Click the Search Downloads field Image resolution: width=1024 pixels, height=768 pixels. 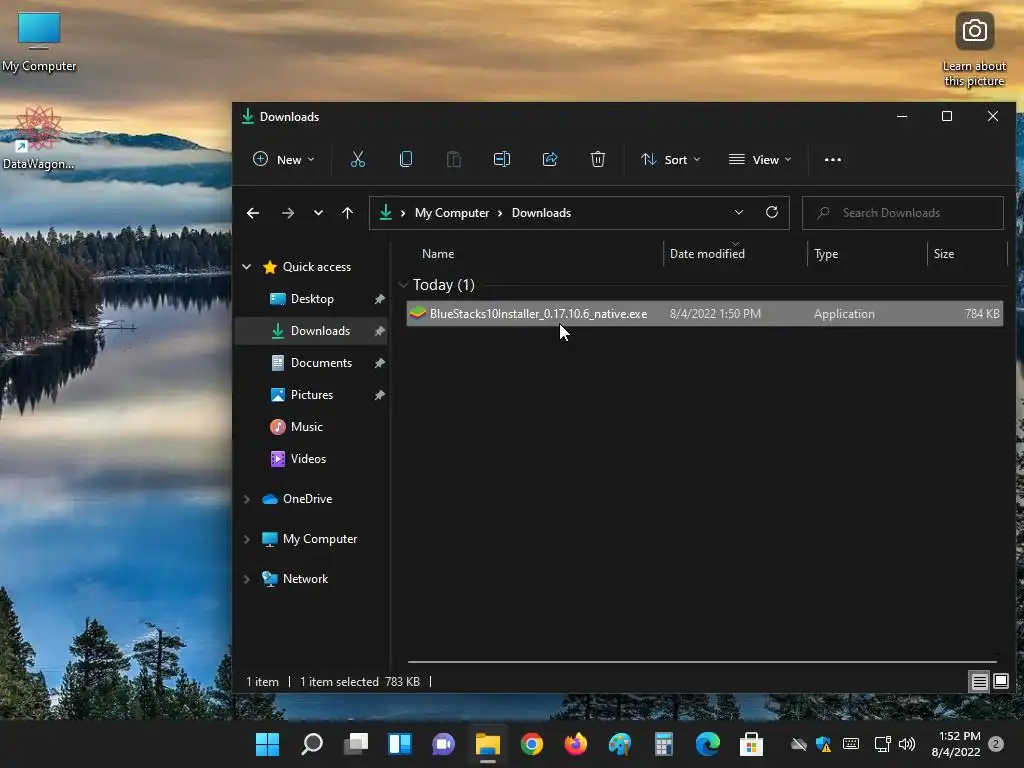click(903, 213)
